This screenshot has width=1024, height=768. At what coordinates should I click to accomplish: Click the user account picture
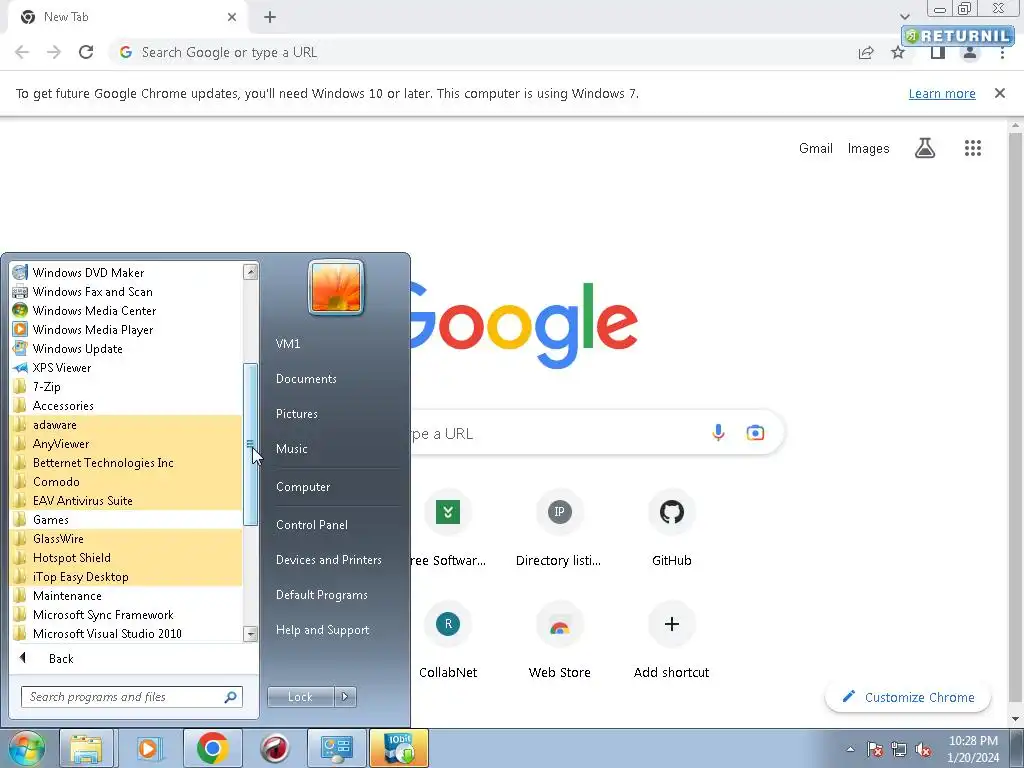[x=336, y=287]
